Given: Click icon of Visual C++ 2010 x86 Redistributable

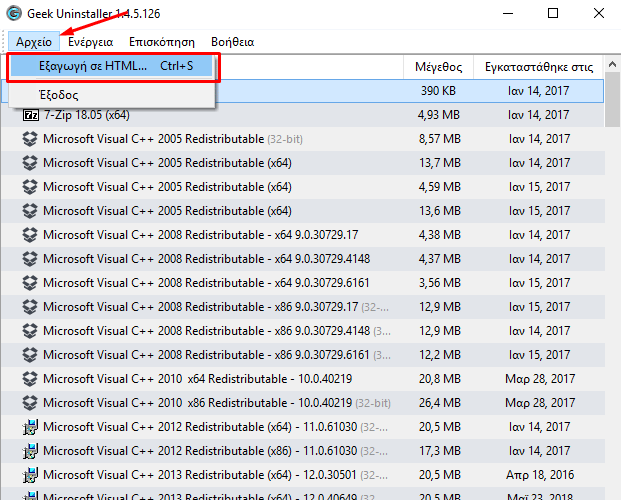Looking at the screenshot, I should (x=30, y=403).
